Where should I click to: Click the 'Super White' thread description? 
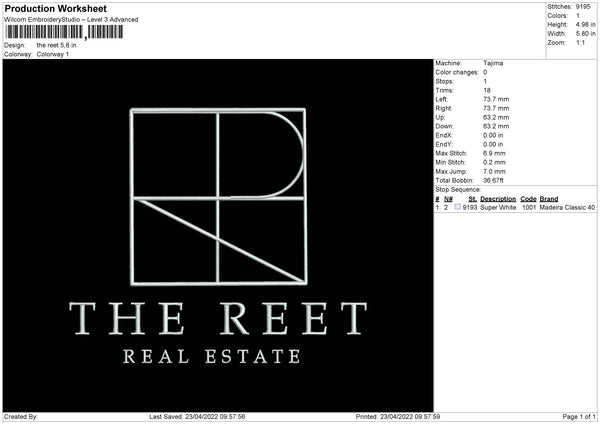[x=498, y=207]
